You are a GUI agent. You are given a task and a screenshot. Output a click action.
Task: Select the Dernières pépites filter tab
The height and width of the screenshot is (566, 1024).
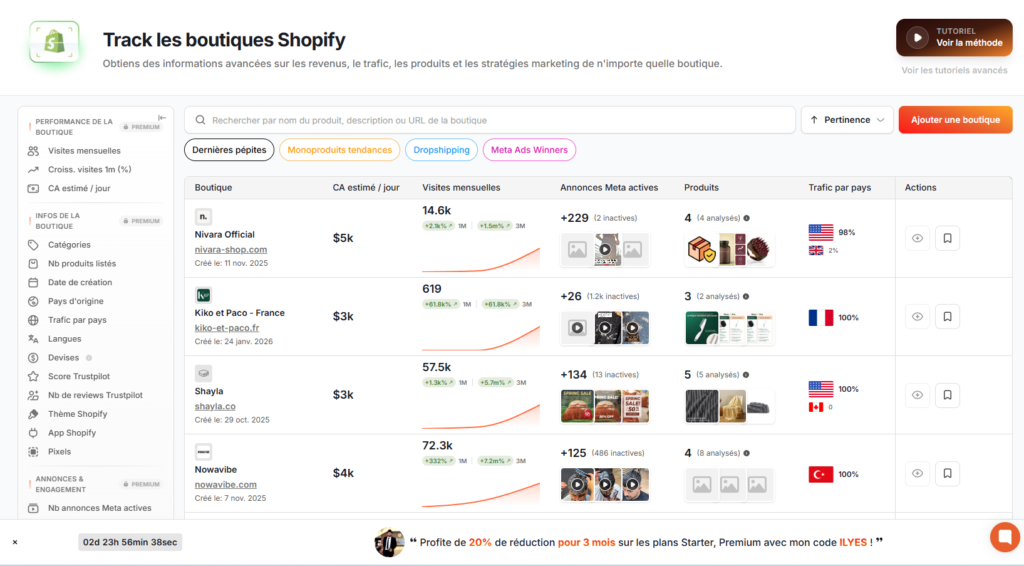coord(229,150)
